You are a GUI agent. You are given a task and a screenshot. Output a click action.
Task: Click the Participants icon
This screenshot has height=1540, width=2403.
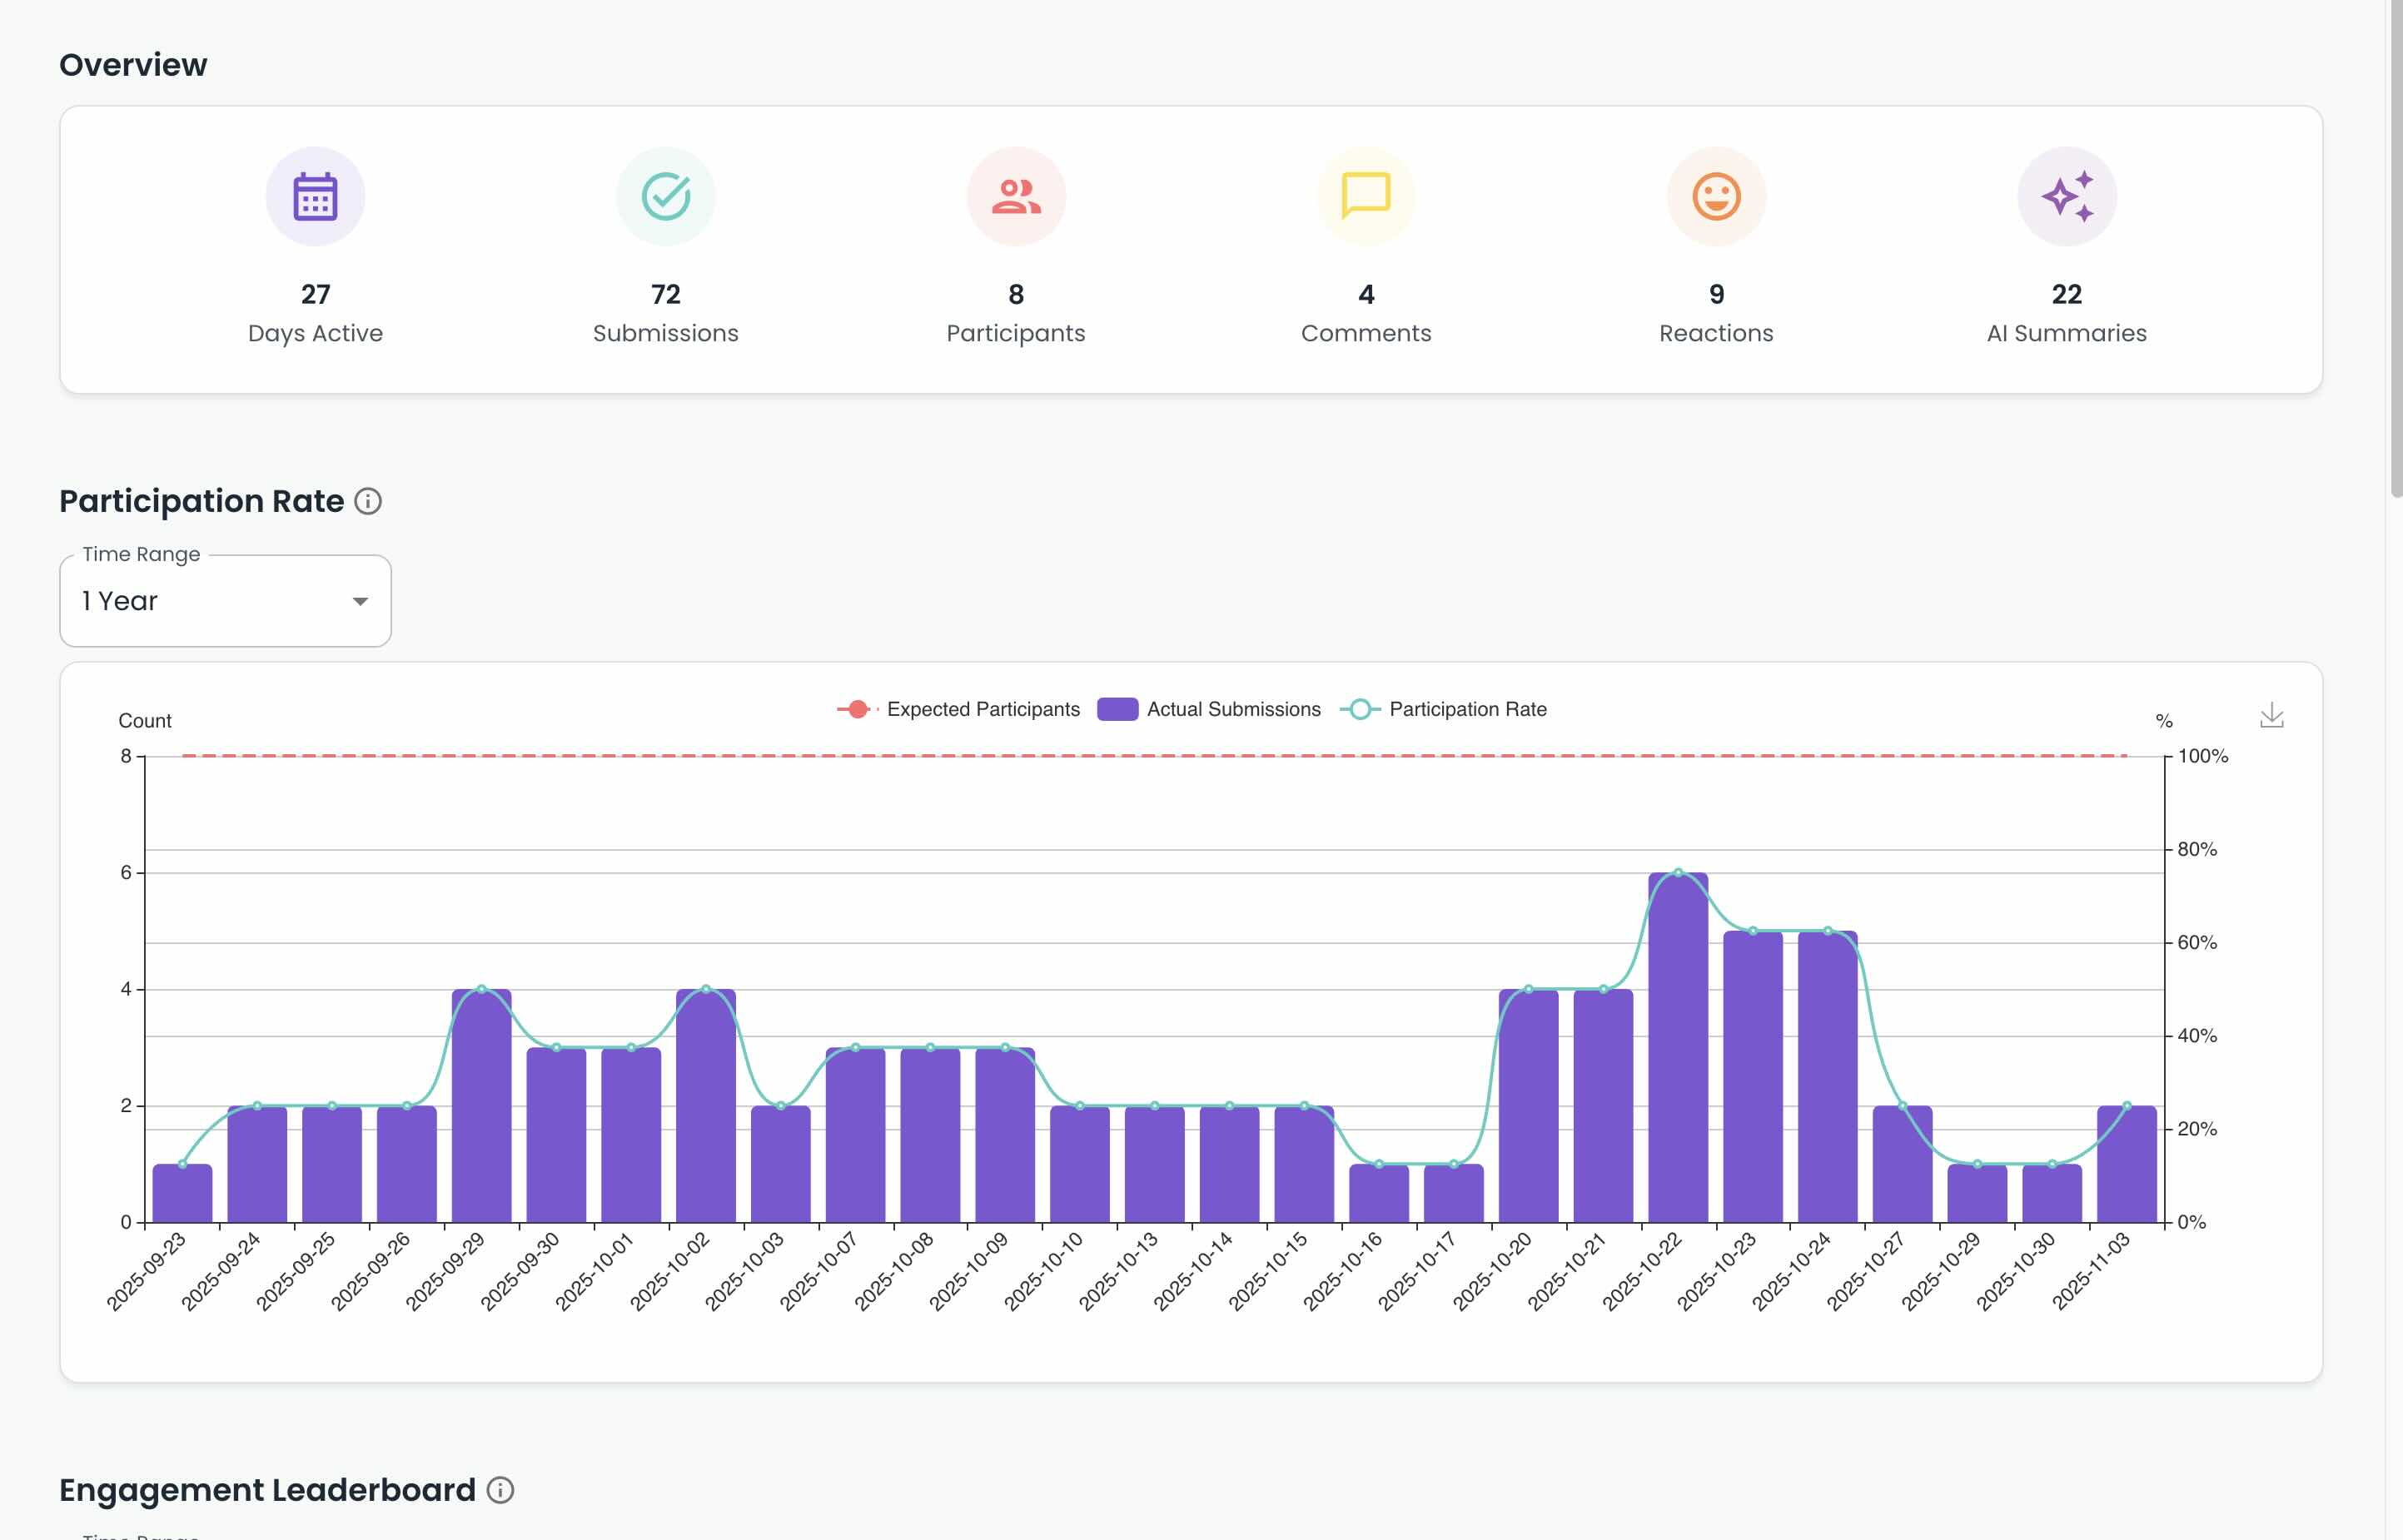pyautogui.click(x=1015, y=196)
